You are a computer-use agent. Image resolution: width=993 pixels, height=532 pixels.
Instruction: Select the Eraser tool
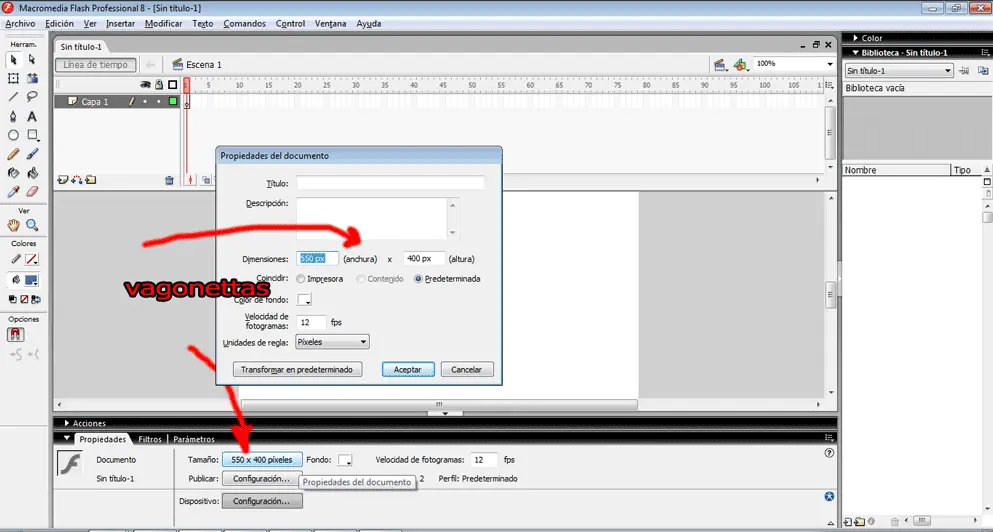(x=32, y=191)
